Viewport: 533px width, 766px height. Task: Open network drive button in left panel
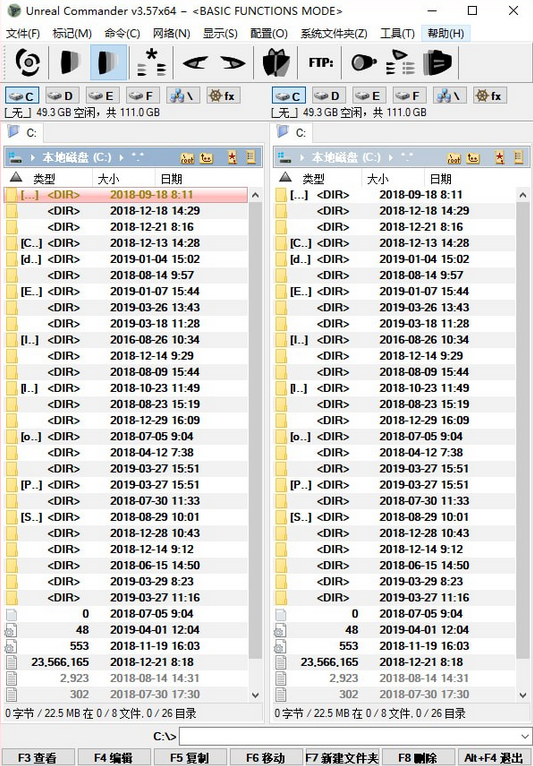183,96
